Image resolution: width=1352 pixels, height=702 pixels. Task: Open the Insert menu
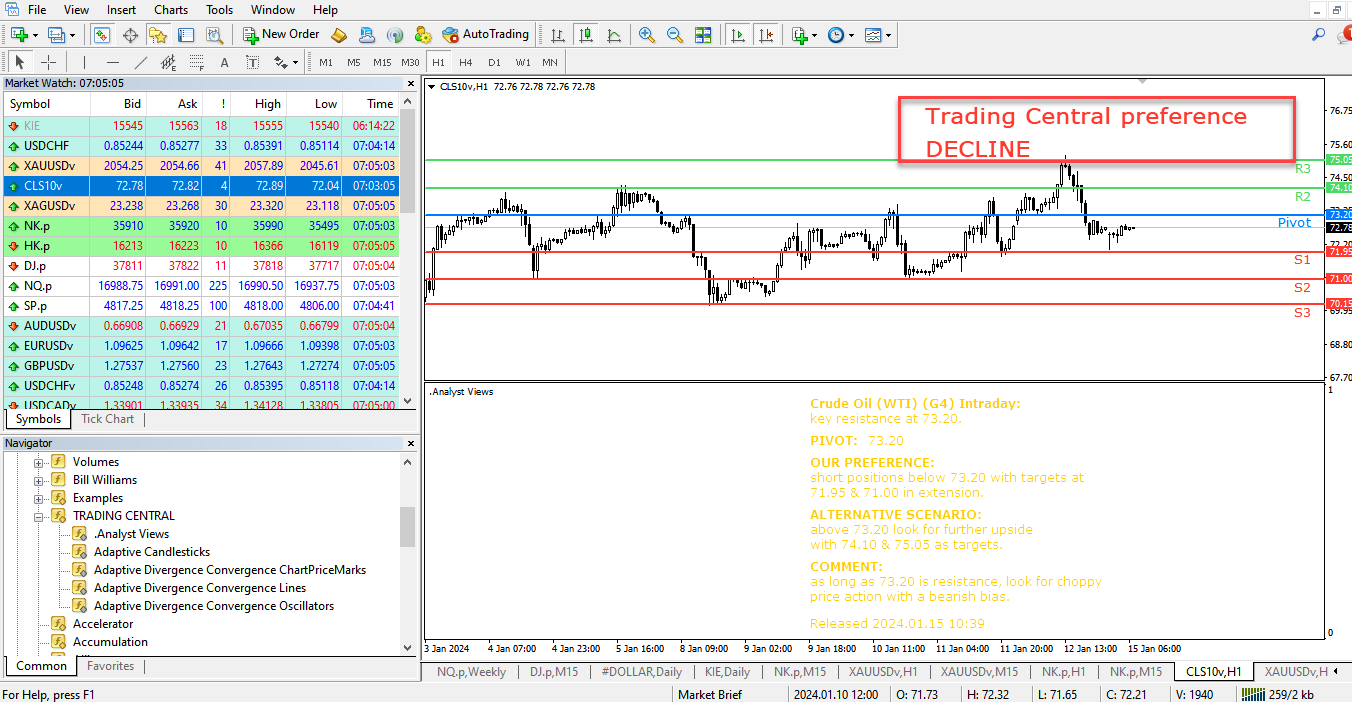coord(121,10)
